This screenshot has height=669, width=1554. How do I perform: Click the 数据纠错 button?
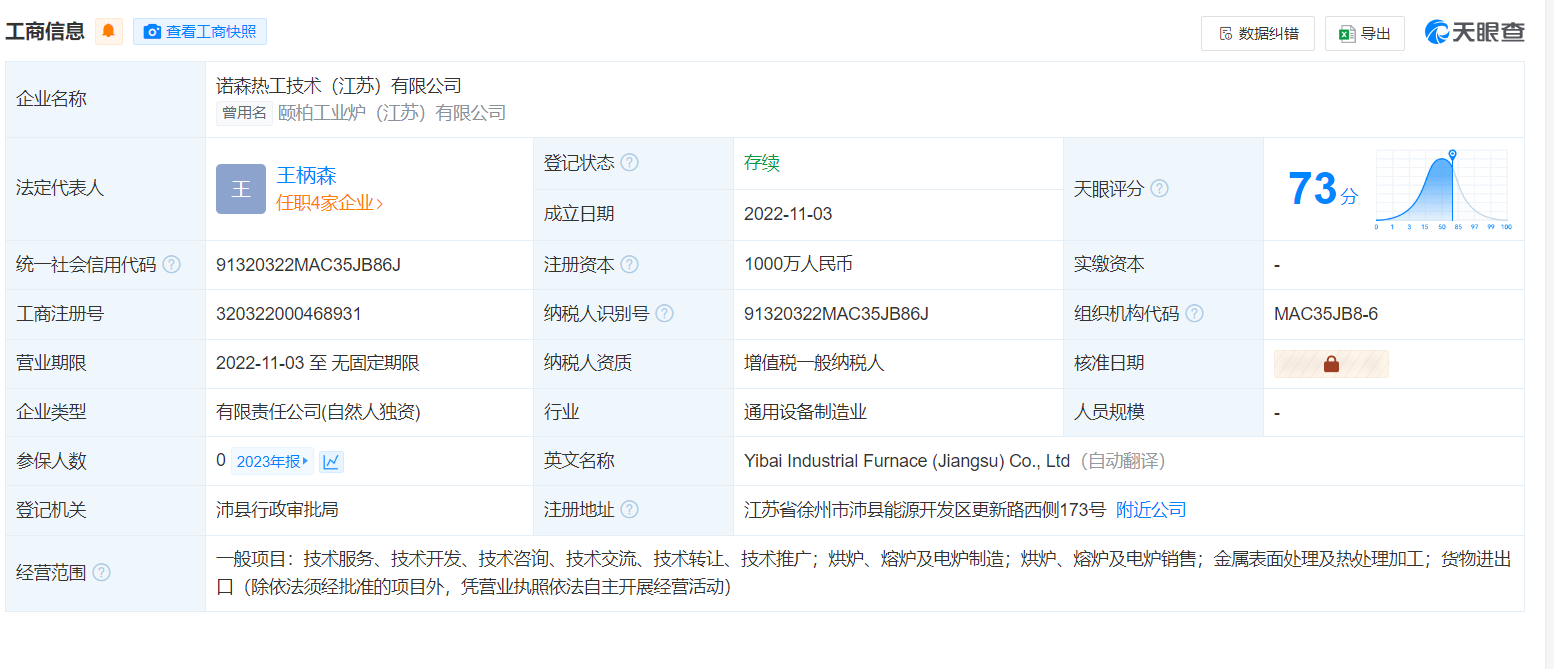1258,33
